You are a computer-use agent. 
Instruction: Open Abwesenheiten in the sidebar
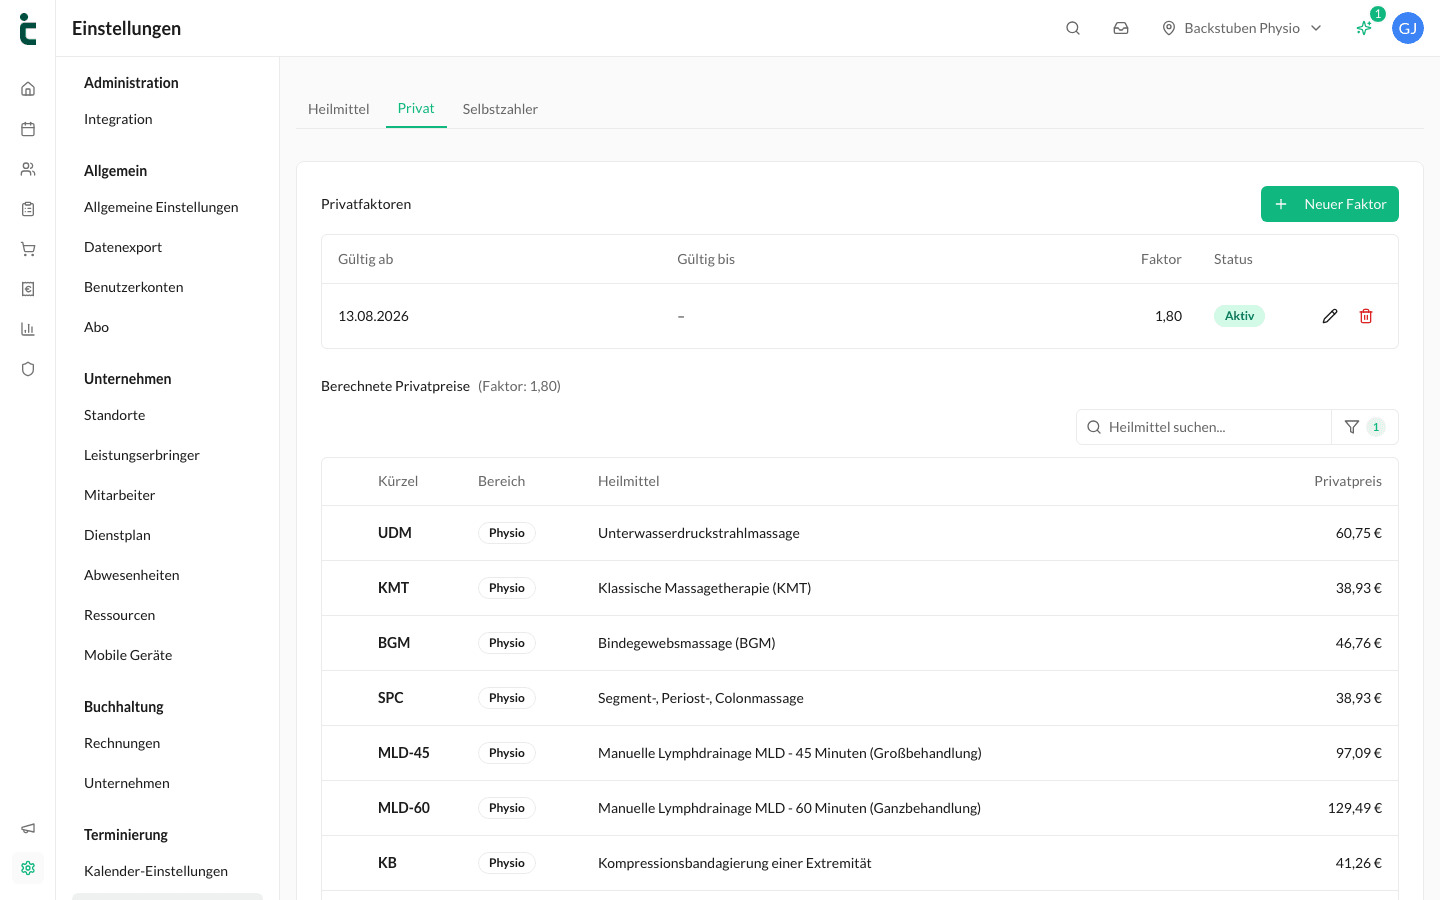132,575
